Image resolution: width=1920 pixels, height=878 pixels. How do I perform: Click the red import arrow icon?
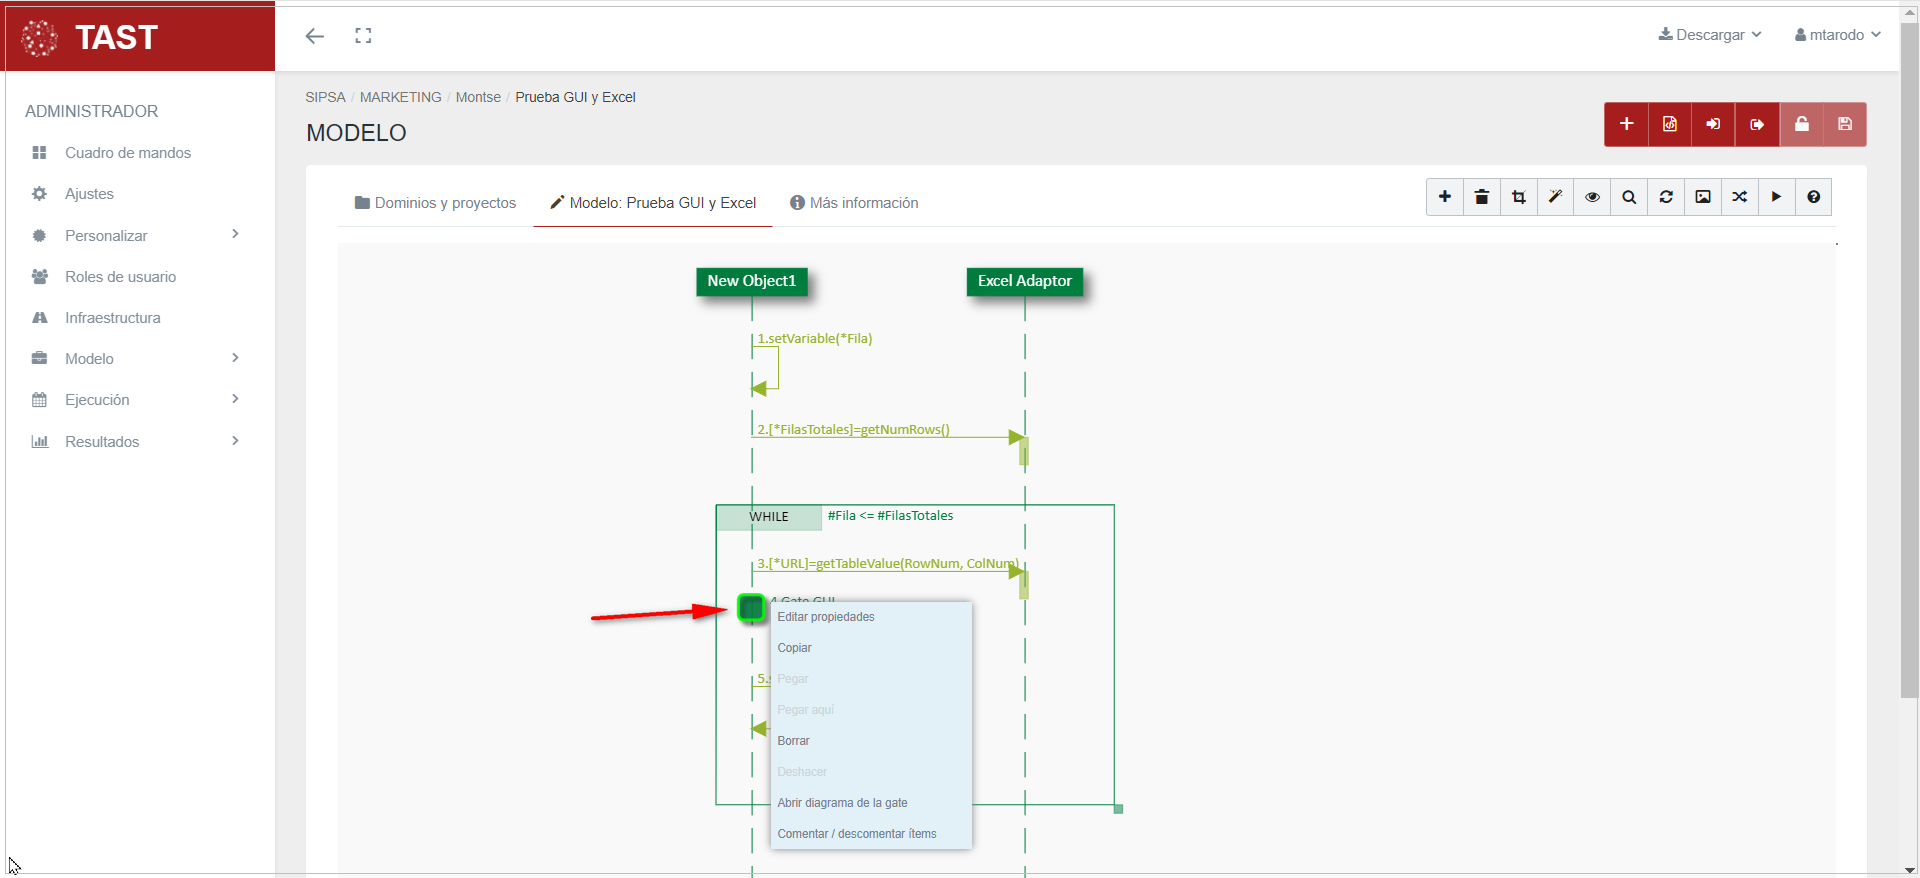coord(1713,124)
